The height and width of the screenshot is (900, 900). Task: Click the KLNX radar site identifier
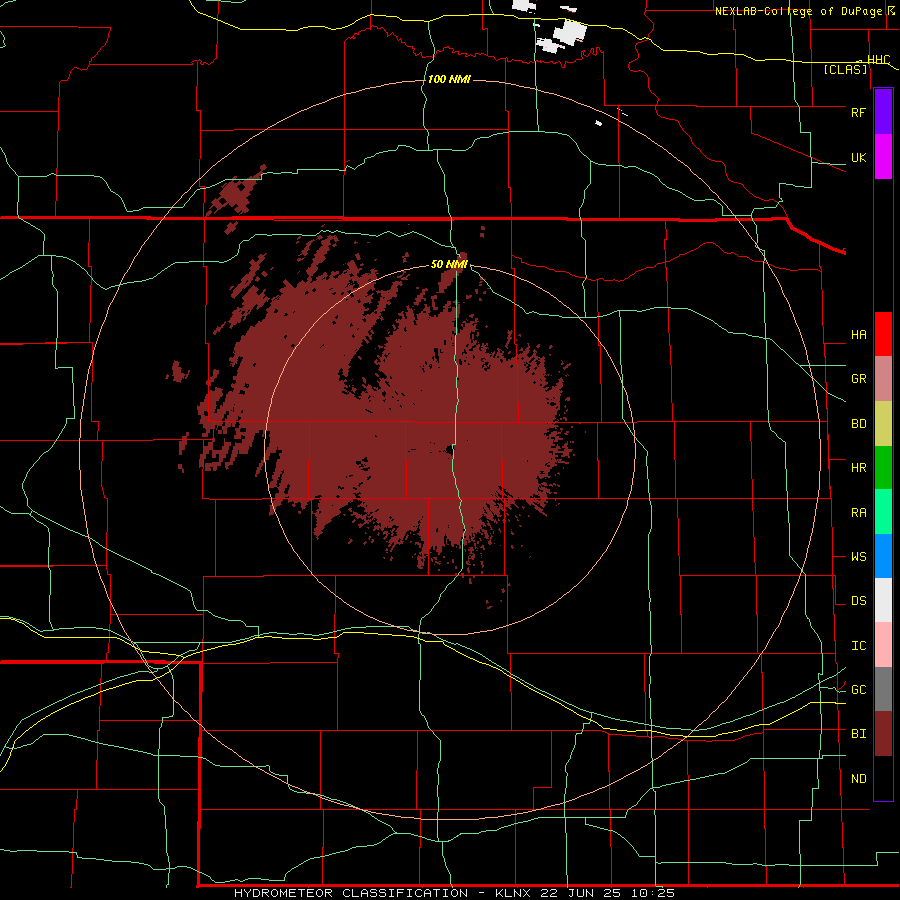tap(513, 893)
